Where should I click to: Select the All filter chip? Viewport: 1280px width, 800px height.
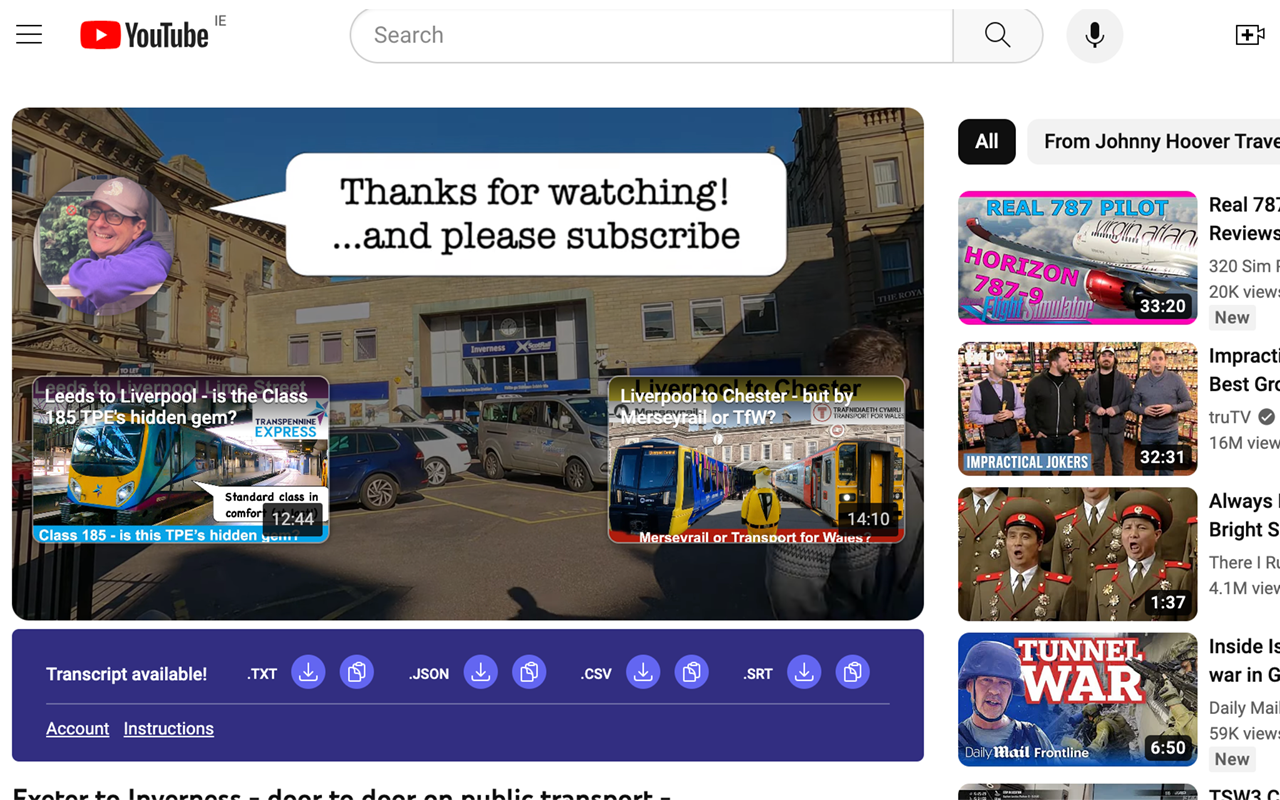[986, 141]
